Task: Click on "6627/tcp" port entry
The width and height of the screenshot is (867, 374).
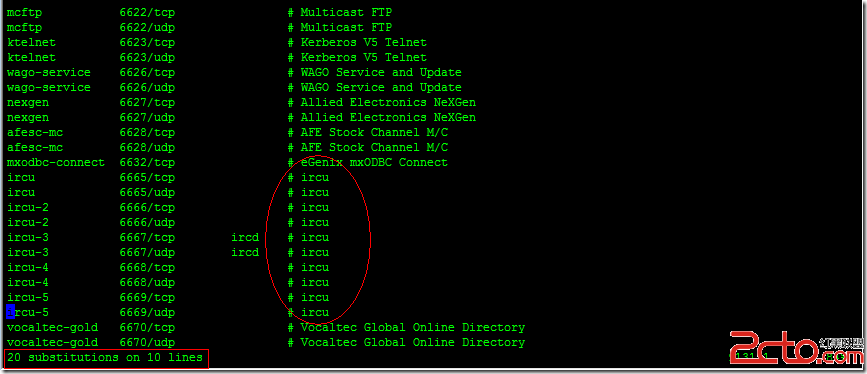Action: (147, 102)
